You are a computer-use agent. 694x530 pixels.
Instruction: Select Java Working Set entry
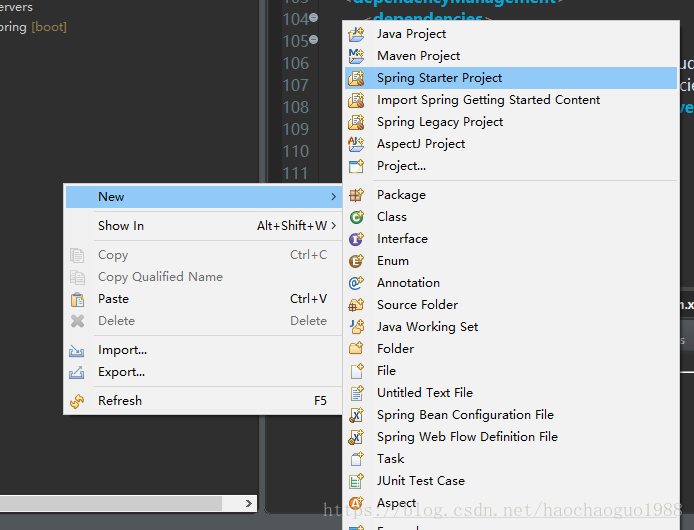pyautogui.click(x=511, y=327)
